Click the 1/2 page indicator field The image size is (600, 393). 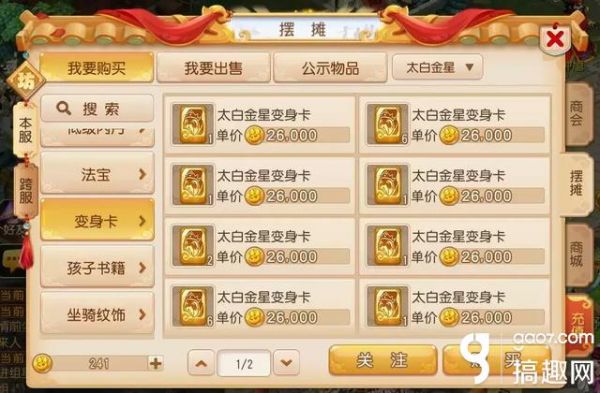click(244, 364)
